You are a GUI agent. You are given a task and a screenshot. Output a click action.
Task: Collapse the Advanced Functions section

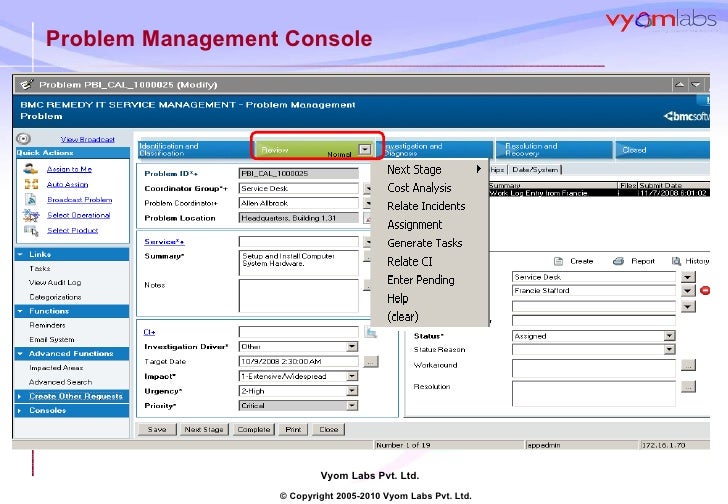click(x=20, y=354)
